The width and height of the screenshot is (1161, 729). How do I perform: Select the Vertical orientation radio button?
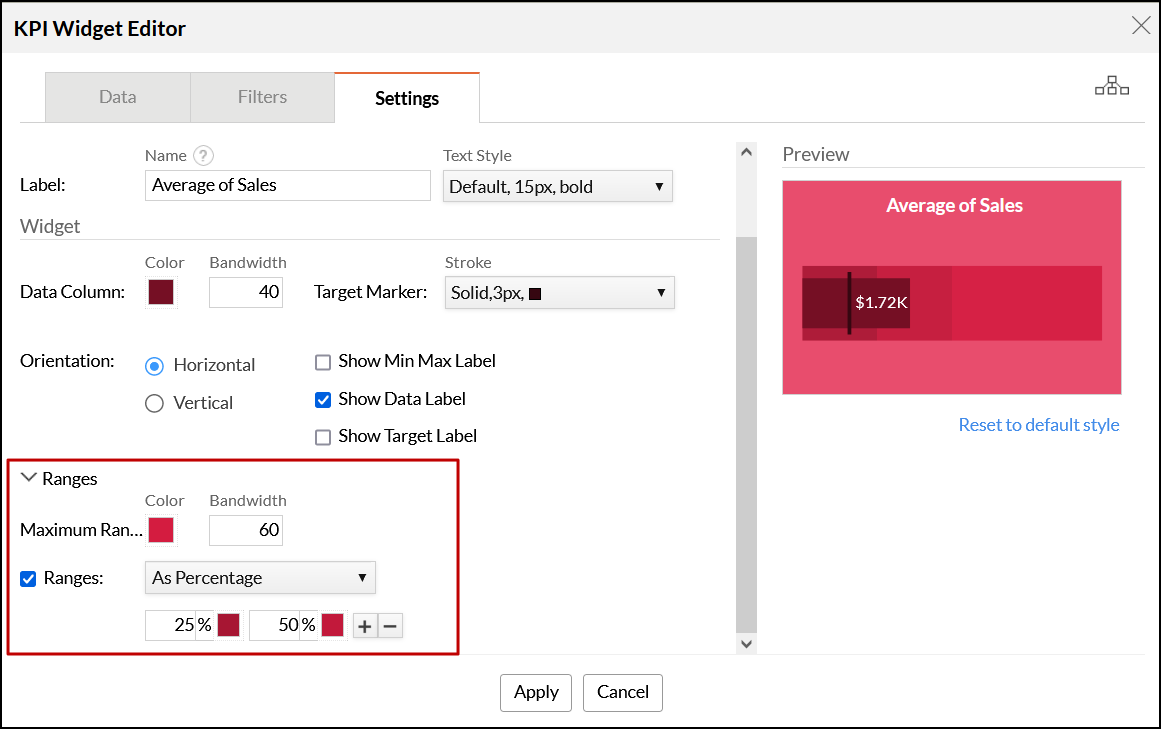(155, 403)
